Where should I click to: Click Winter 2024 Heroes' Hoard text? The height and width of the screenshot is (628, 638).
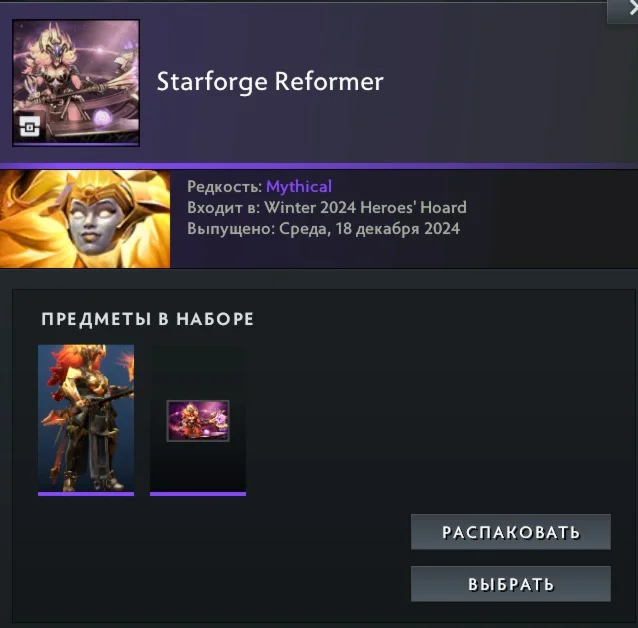[x=365, y=208]
